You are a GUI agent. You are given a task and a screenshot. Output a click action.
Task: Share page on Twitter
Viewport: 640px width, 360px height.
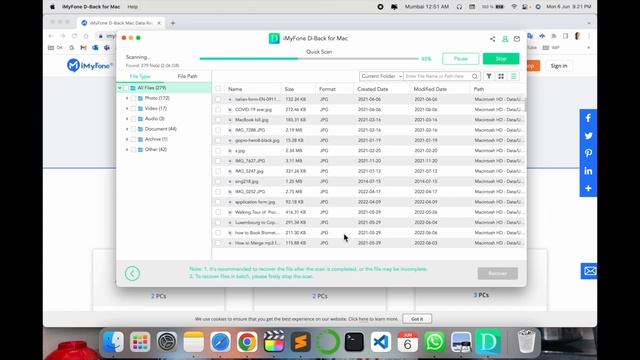coord(588,136)
